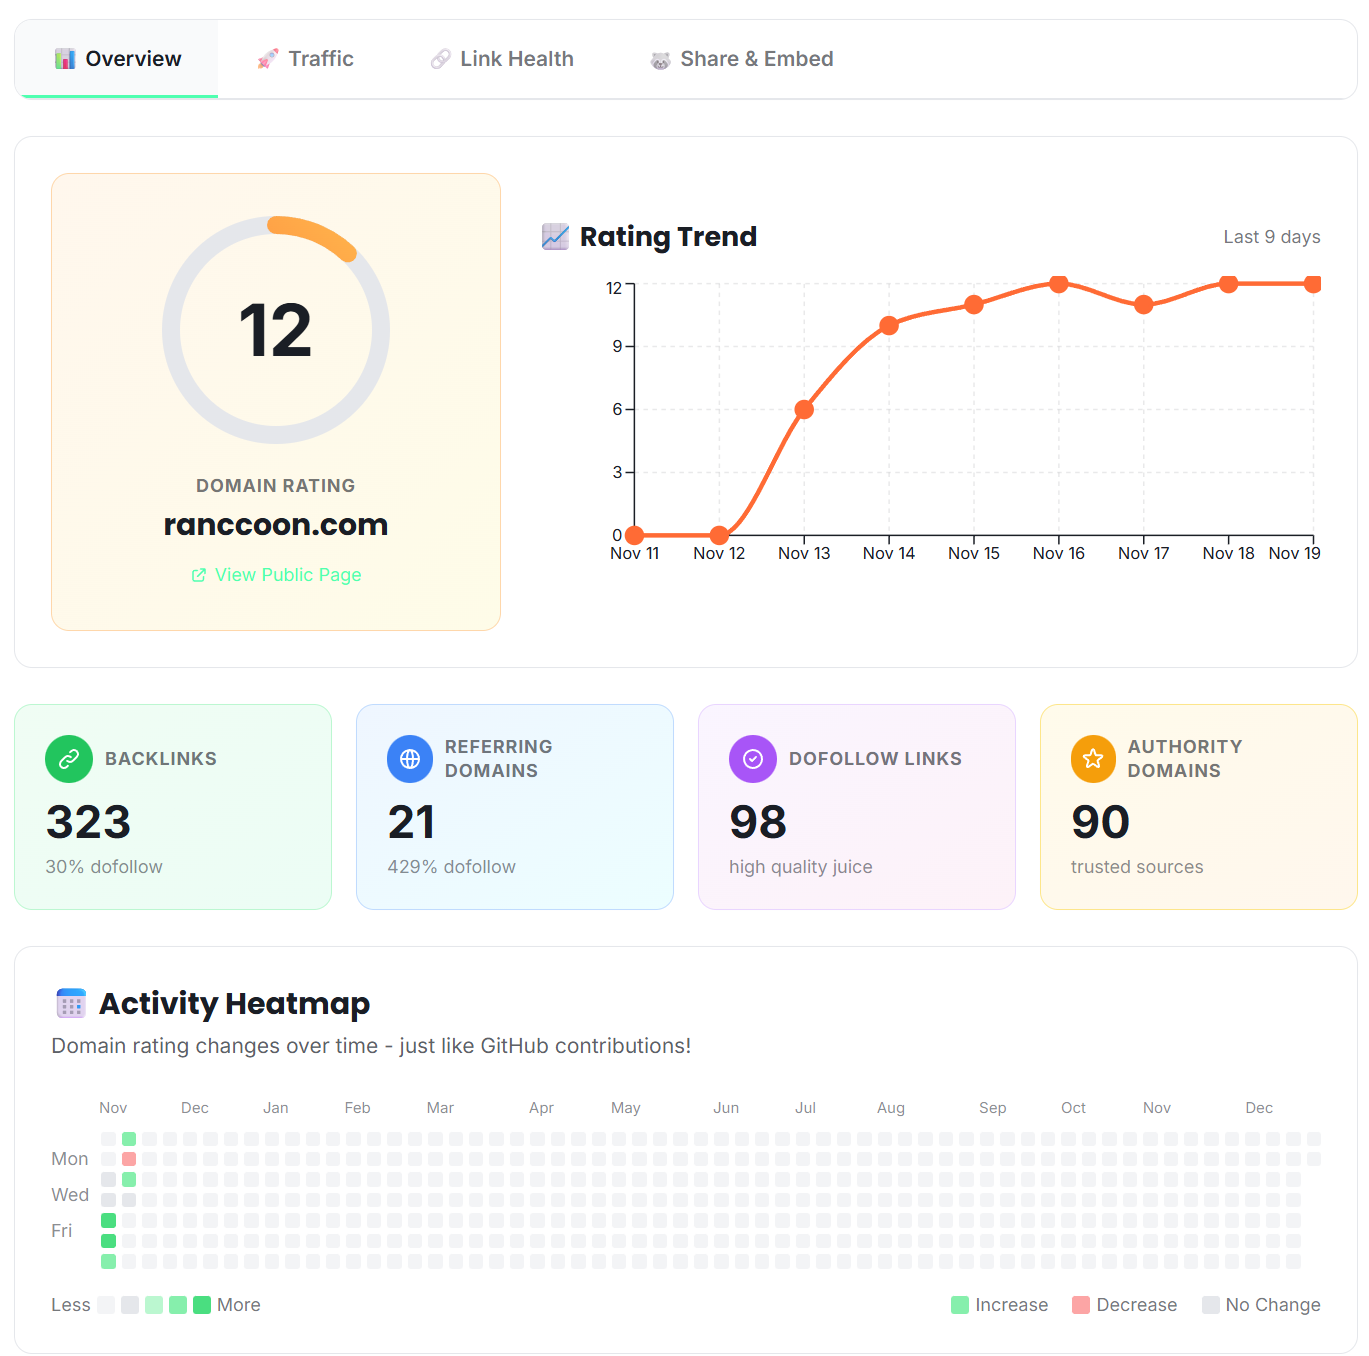1369x1356 pixels.
Task: Expand the Last 9 days range selector
Action: point(1271,237)
